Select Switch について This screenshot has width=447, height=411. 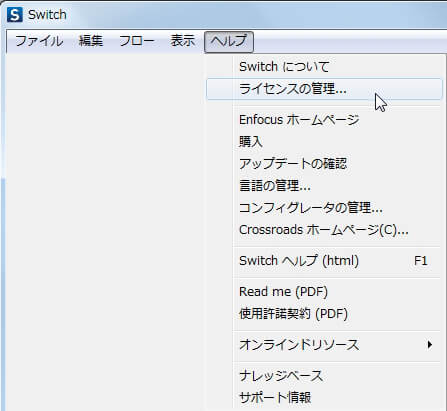point(324,67)
